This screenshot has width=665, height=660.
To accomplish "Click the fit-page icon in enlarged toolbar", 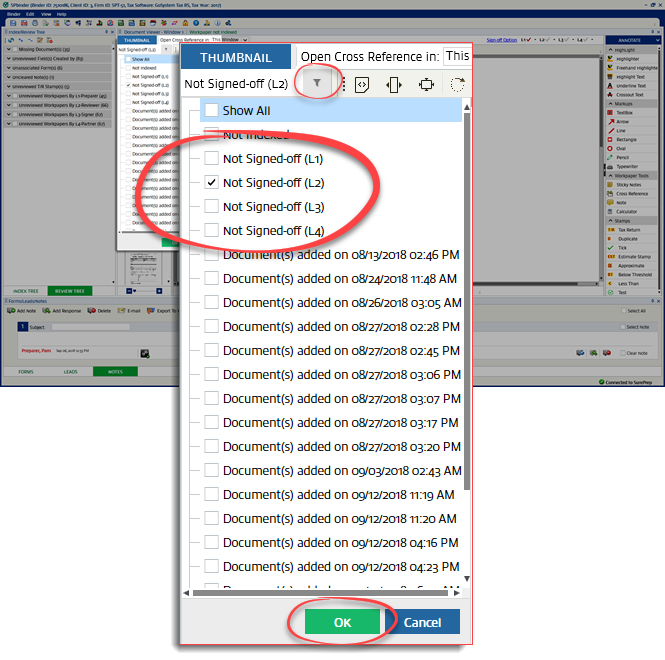I will [426, 84].
